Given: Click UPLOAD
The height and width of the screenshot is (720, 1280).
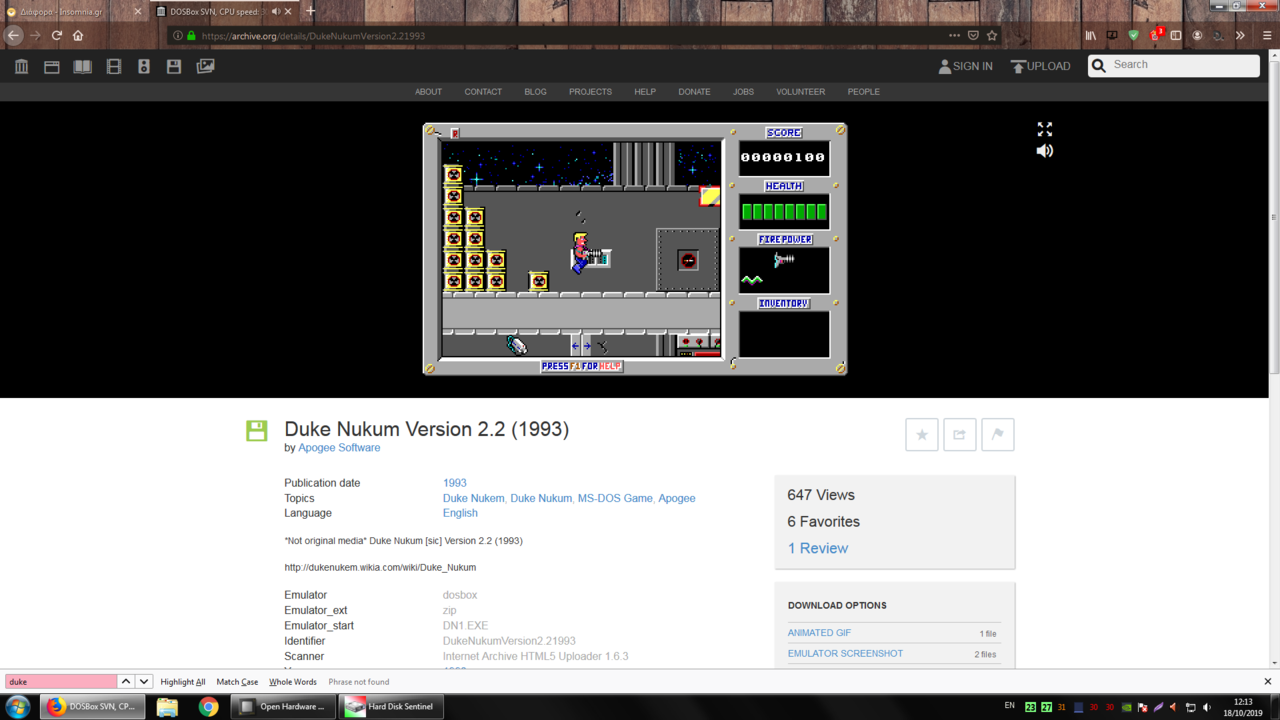Looking at the screenshot, I should click(x=1041, y=66).
